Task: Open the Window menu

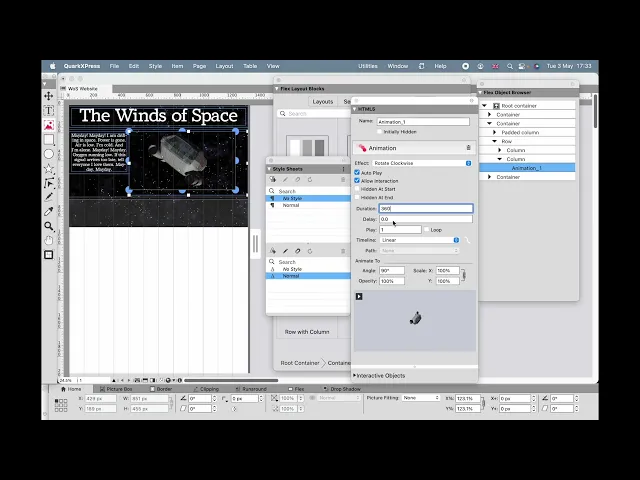Action: (x=398, y=66)
